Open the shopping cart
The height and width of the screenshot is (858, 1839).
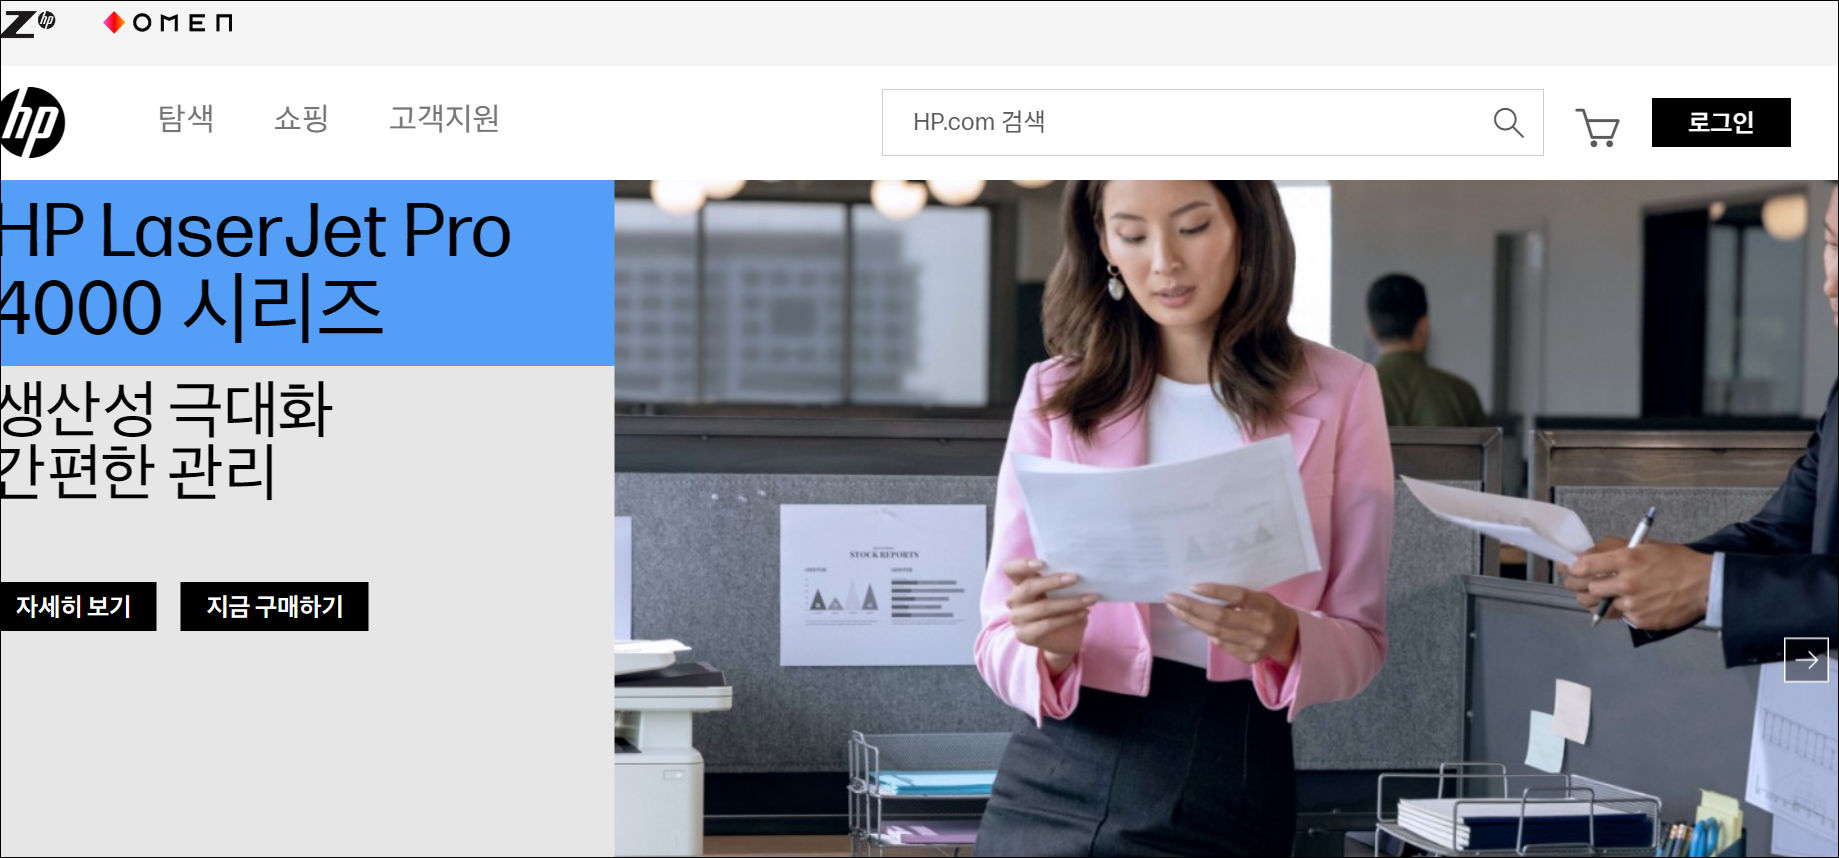click(x=1598, y=127)
